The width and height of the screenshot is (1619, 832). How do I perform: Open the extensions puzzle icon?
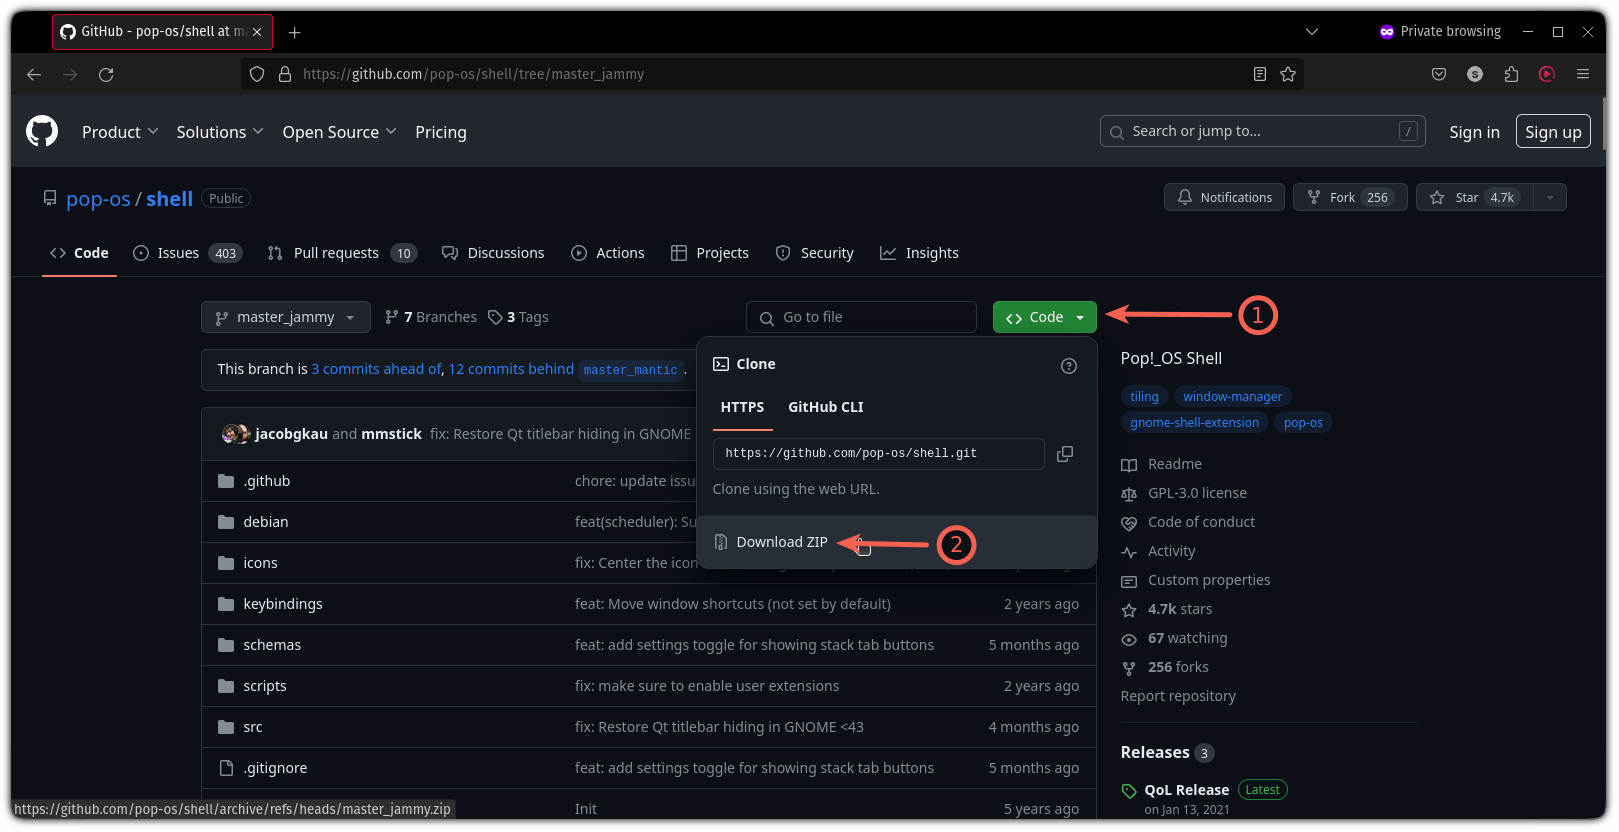pos(1511,74)
